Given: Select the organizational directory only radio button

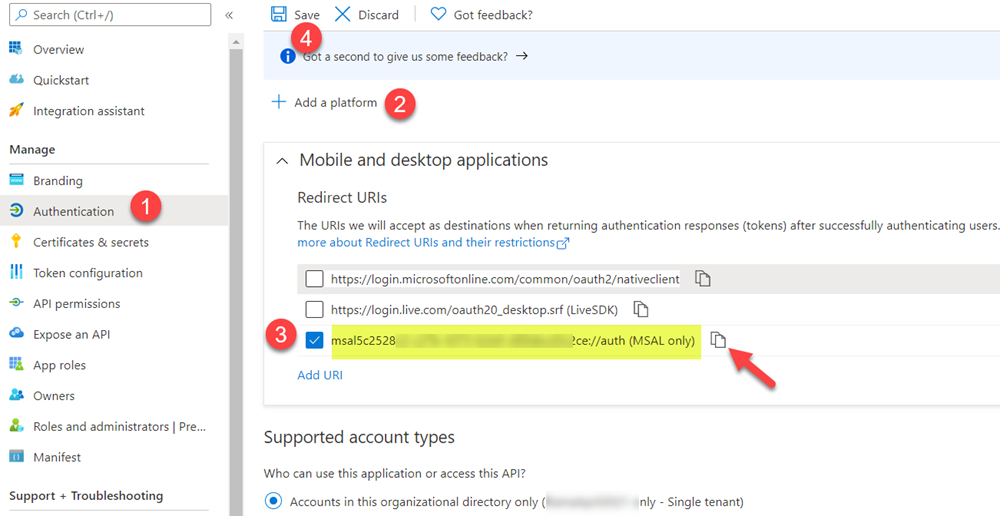Looking at the screenshot, I should pos(274,501).
